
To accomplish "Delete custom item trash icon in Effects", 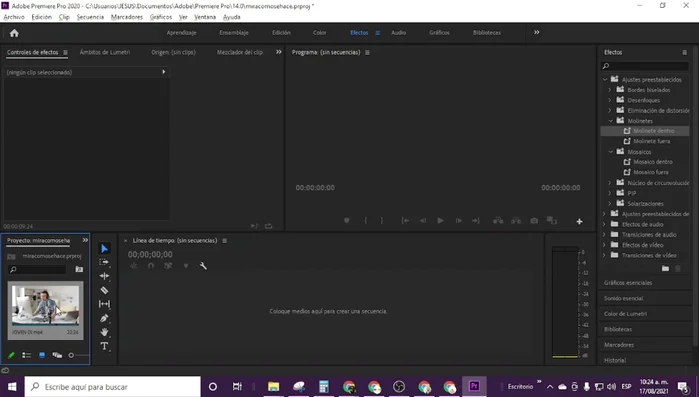I will point(678,268).
